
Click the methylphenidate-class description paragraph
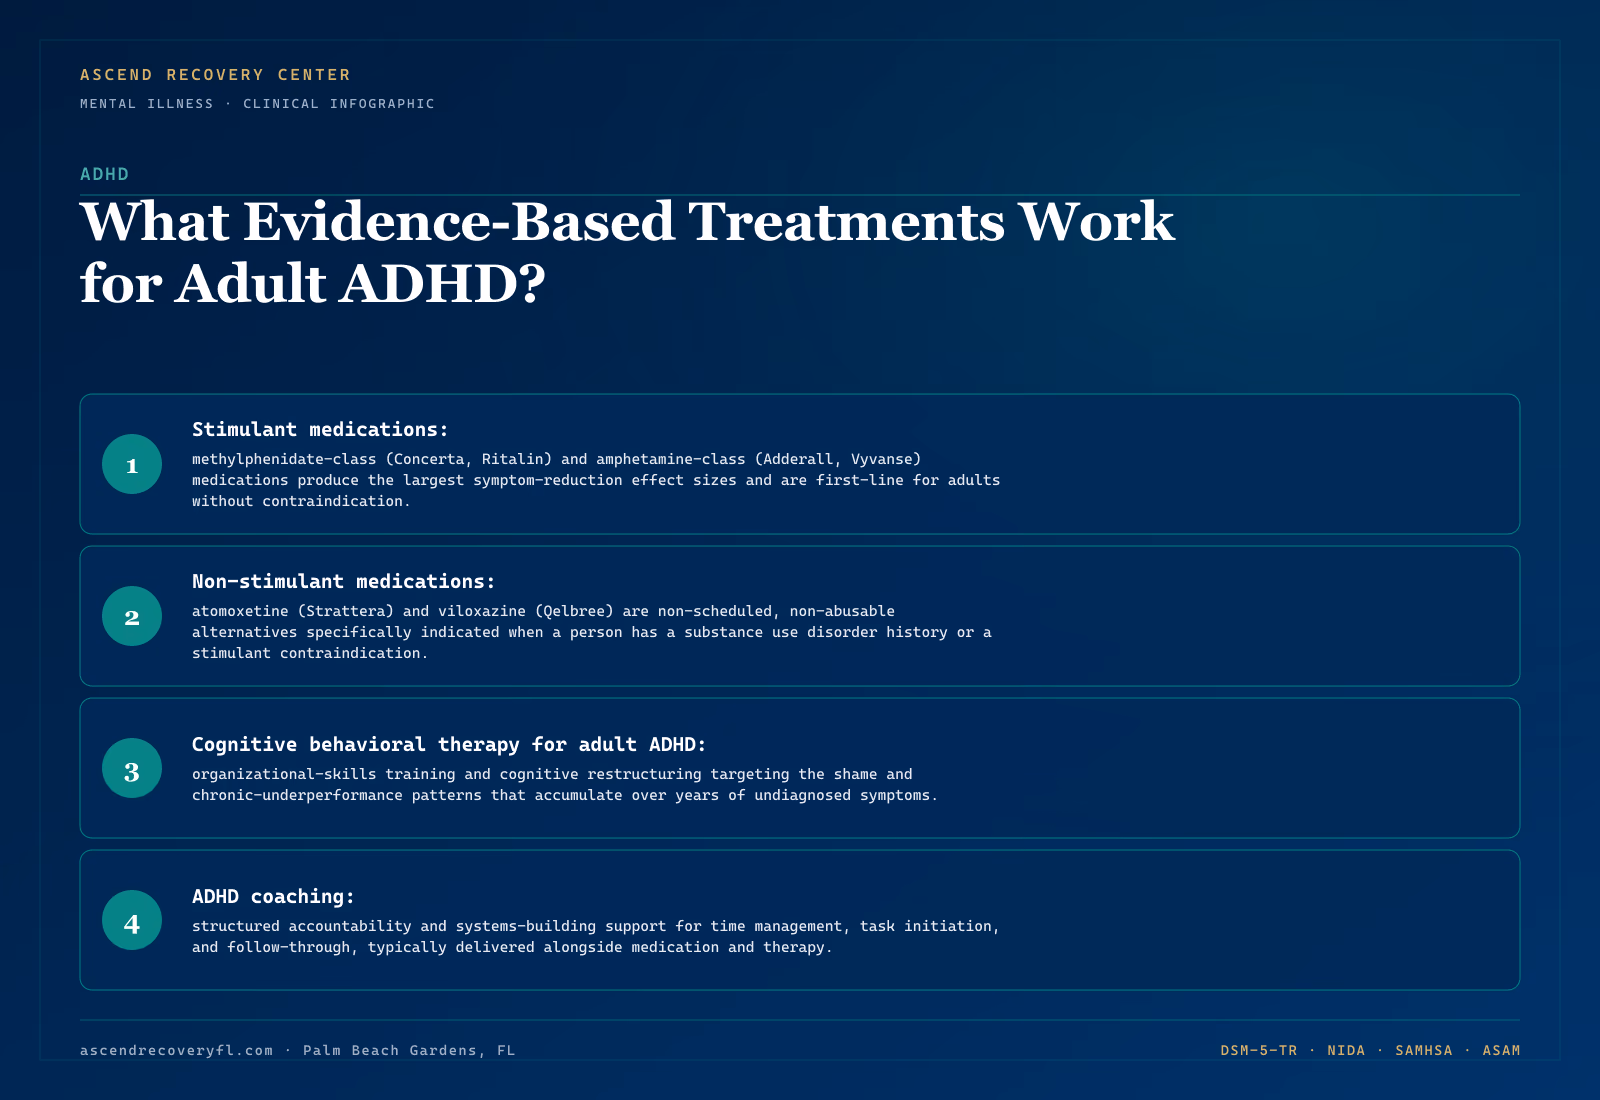596,480
